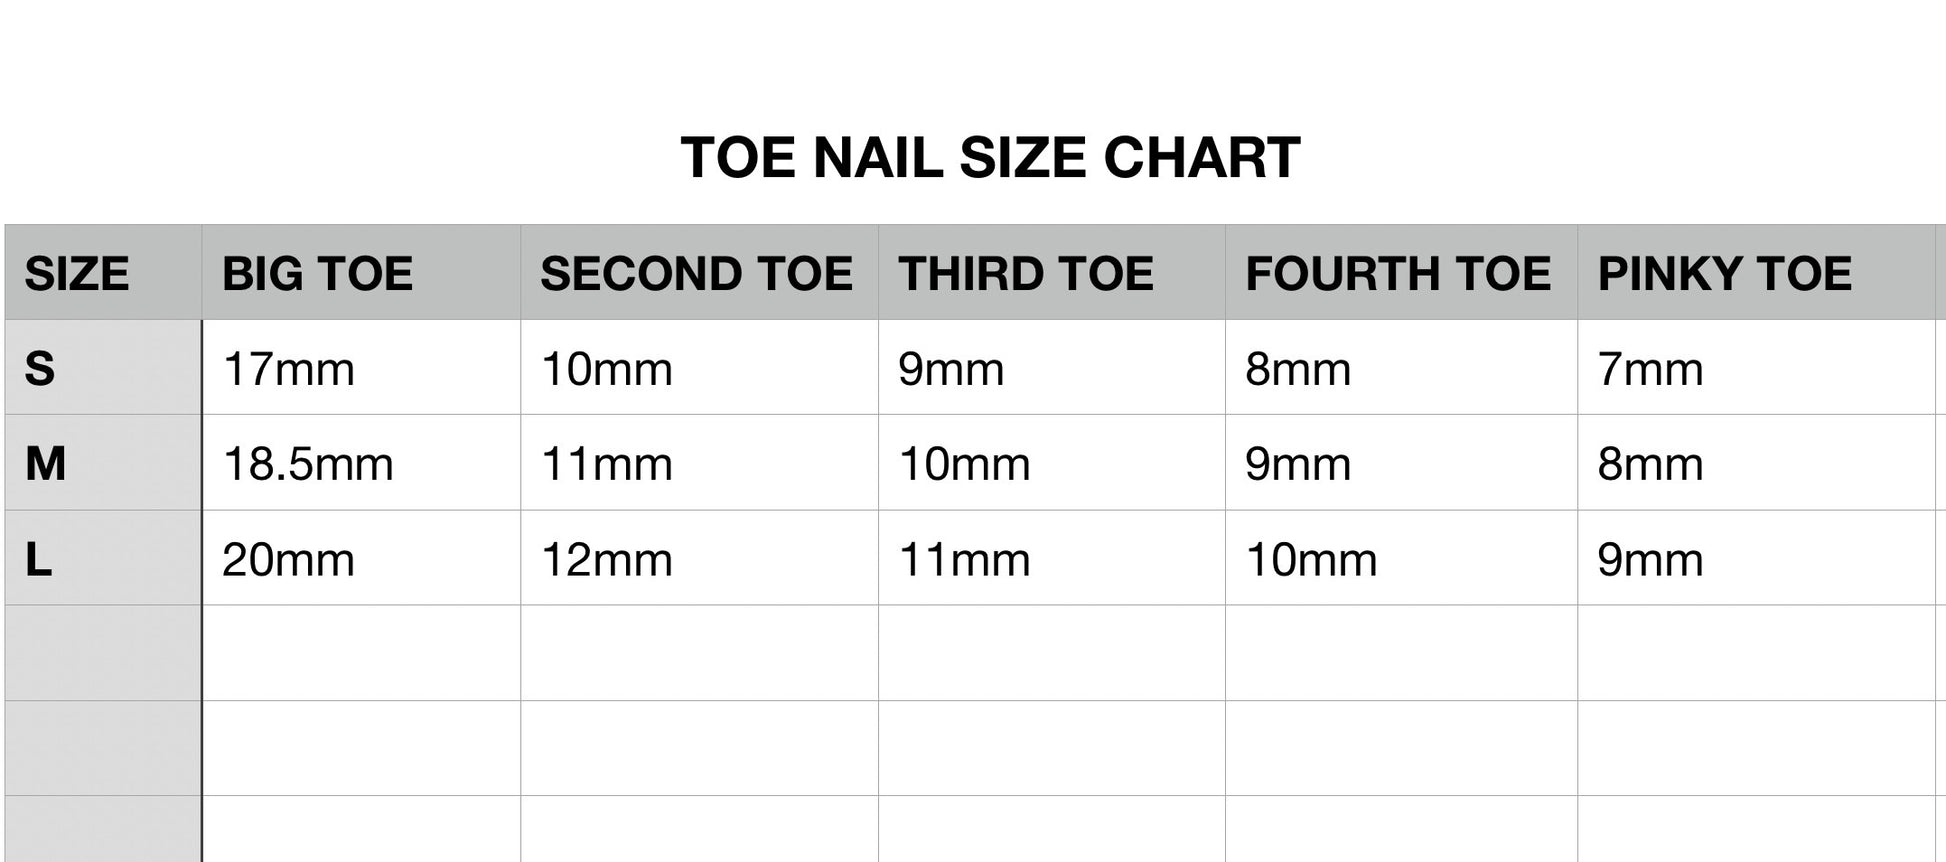This screenshot has width=1946, height=862.
Task: Select empty big toe cell below 20mm
Action: click(360, 652)
